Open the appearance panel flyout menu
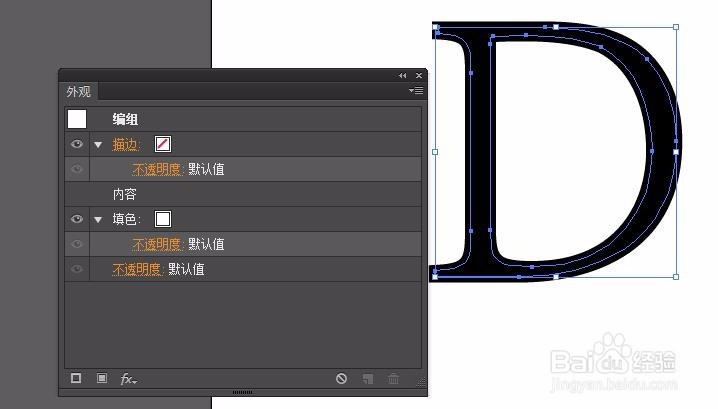This screenshot has height=409, width=718. (416, 91)
